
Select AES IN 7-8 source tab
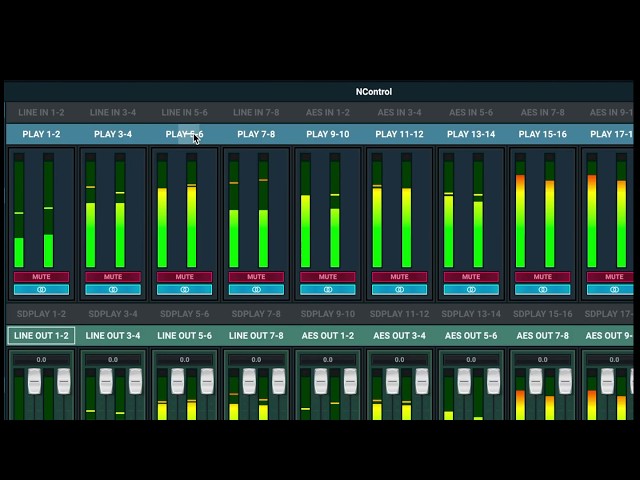[x=543, y=112]
